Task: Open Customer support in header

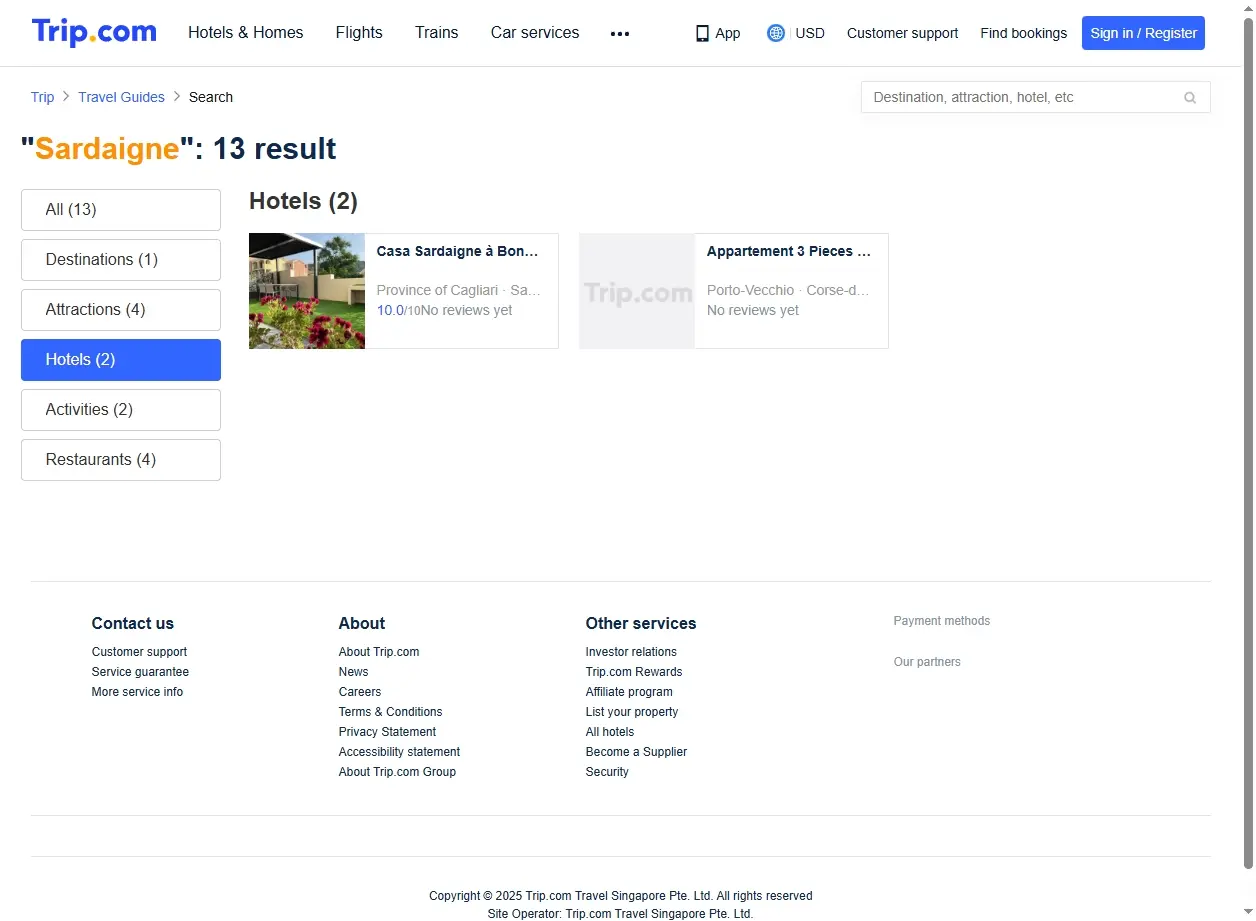Action: (902, 33)
